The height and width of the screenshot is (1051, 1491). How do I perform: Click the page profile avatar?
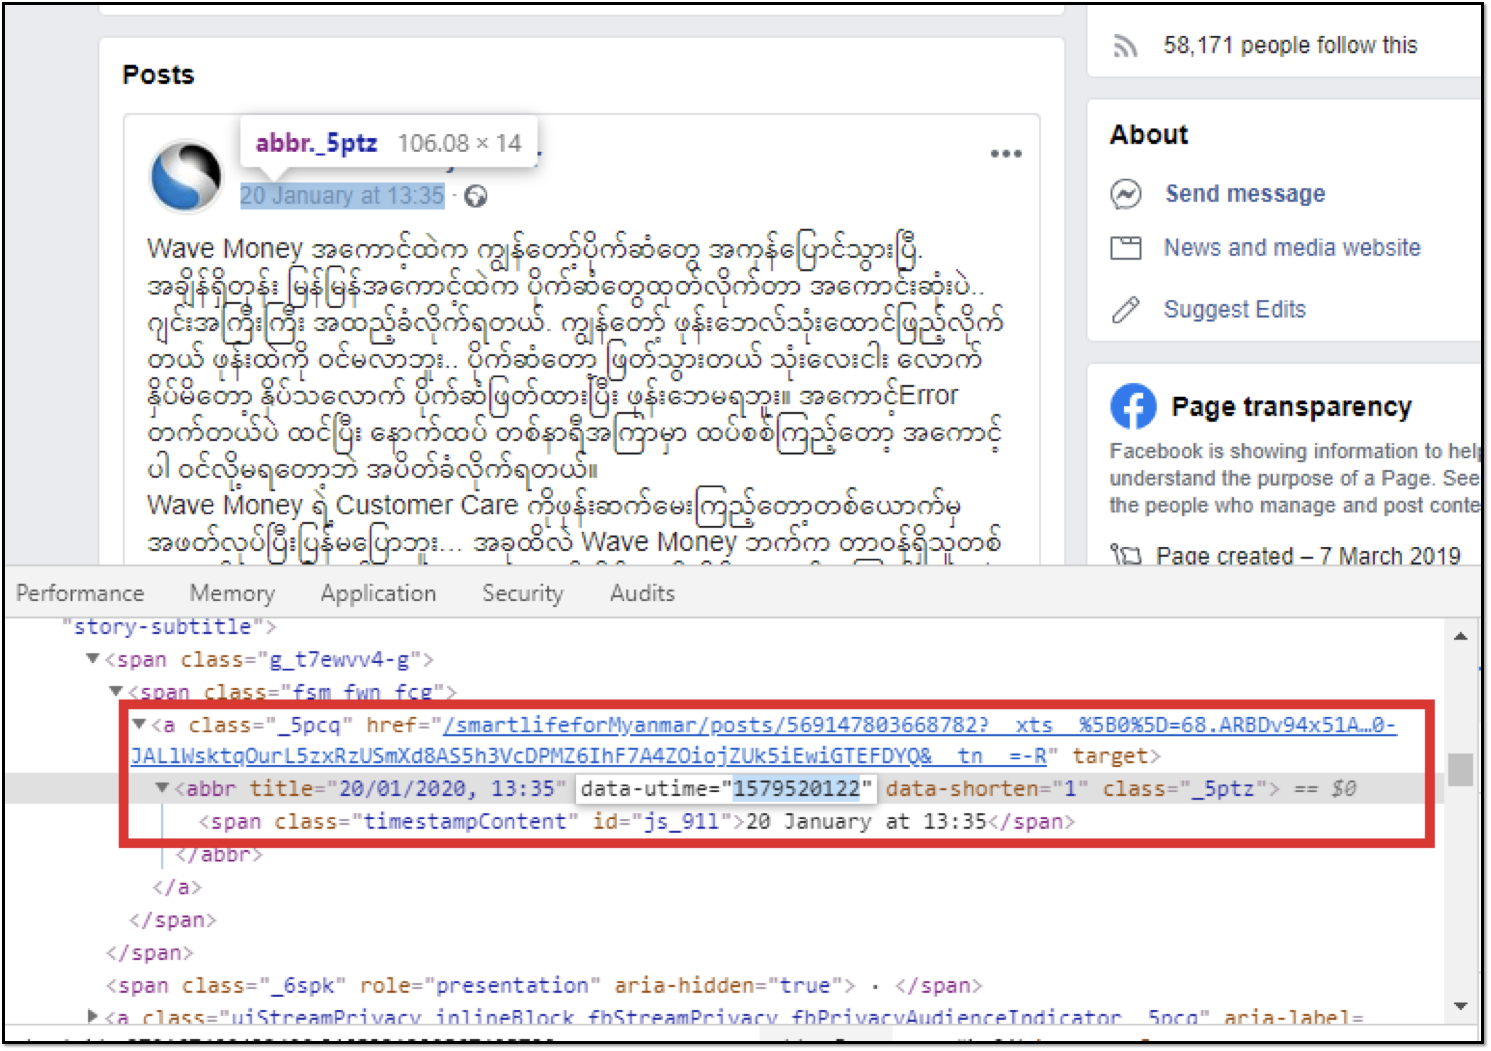tap(186, 176)
